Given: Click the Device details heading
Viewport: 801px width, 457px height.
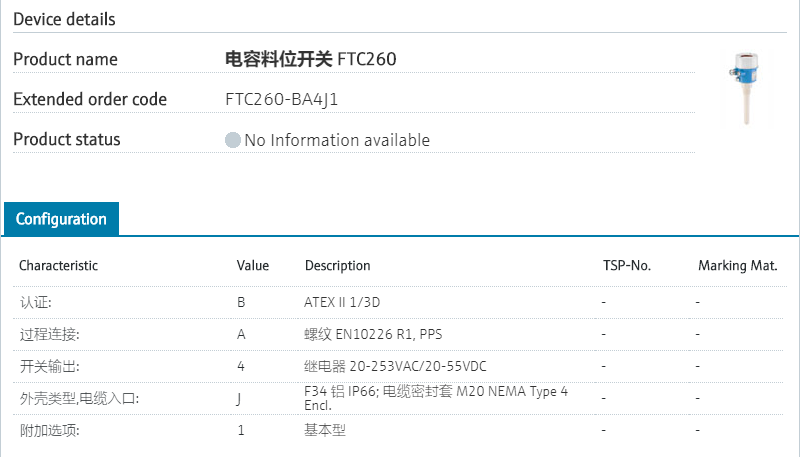Looking at the screenshot, I should (x=64, y=19).
